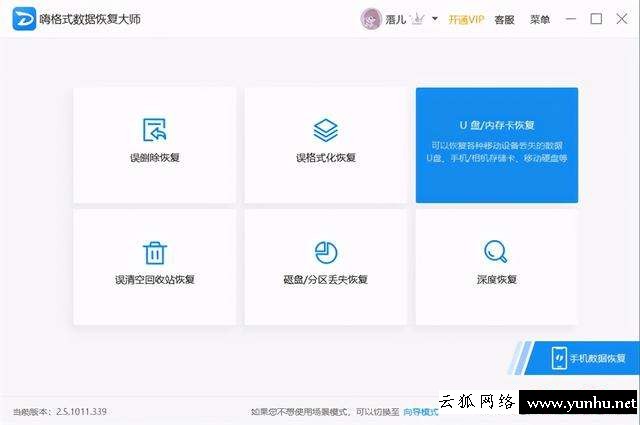Viewport: 640px width, 425px height.
Task: Select the partition pie chart icon
Action: pyautogui.click(x=326, y=252)
